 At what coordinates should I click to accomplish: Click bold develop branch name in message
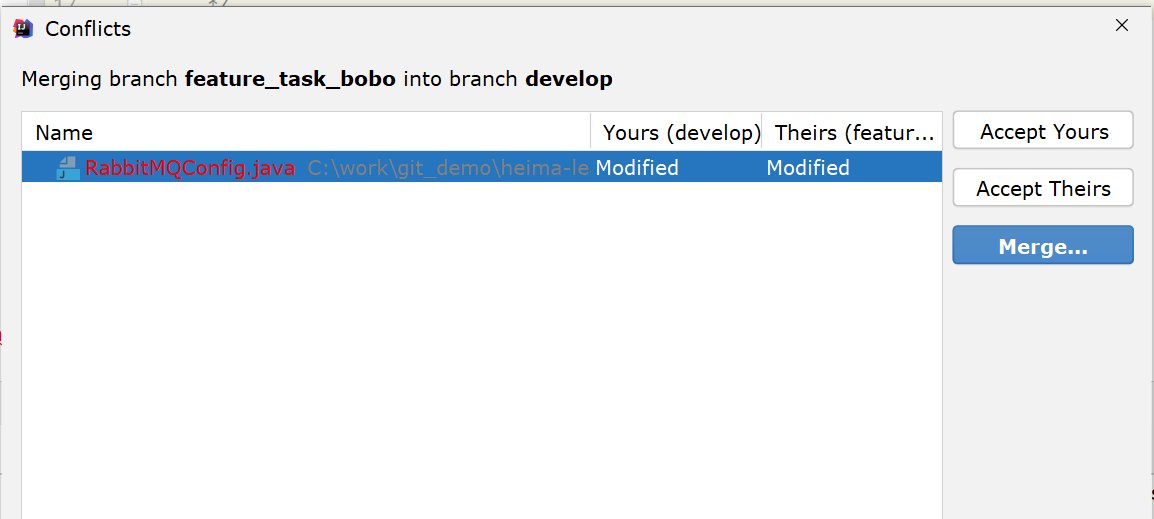[569, 79]
